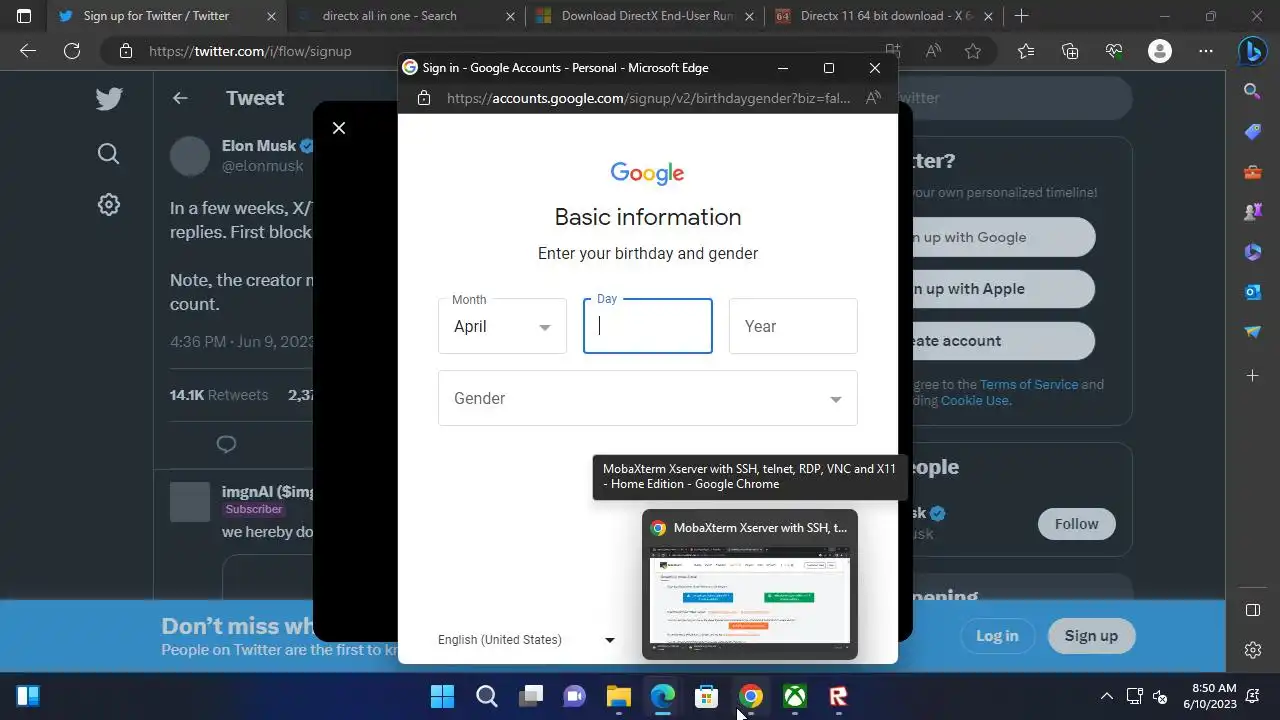Screen dimensions: 1280x720
Task: Click Edge sidebar search icon
Action: coord(1253,92)
